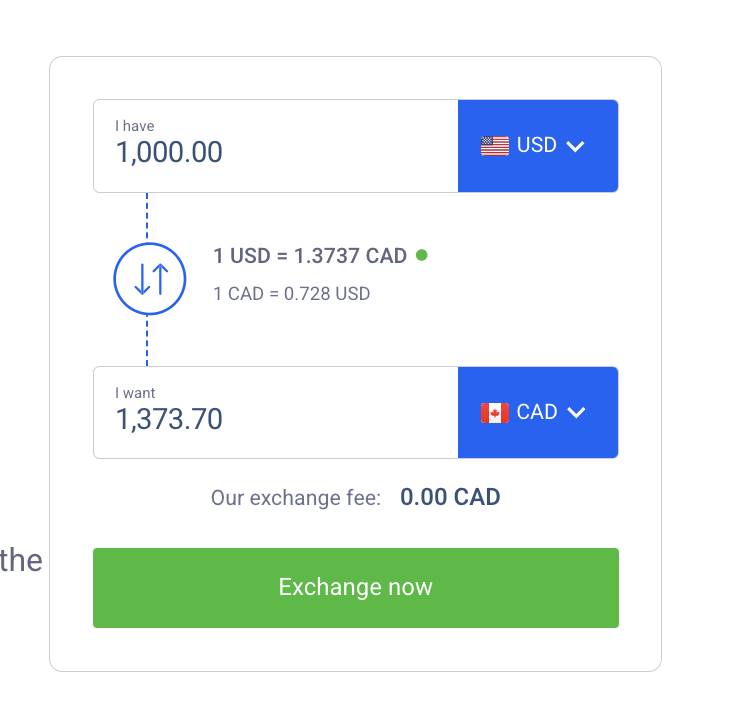Viewport: 744px width, 724px height.
Task: Expand the CAD chevron arrow
Action: tap(576, 413)
